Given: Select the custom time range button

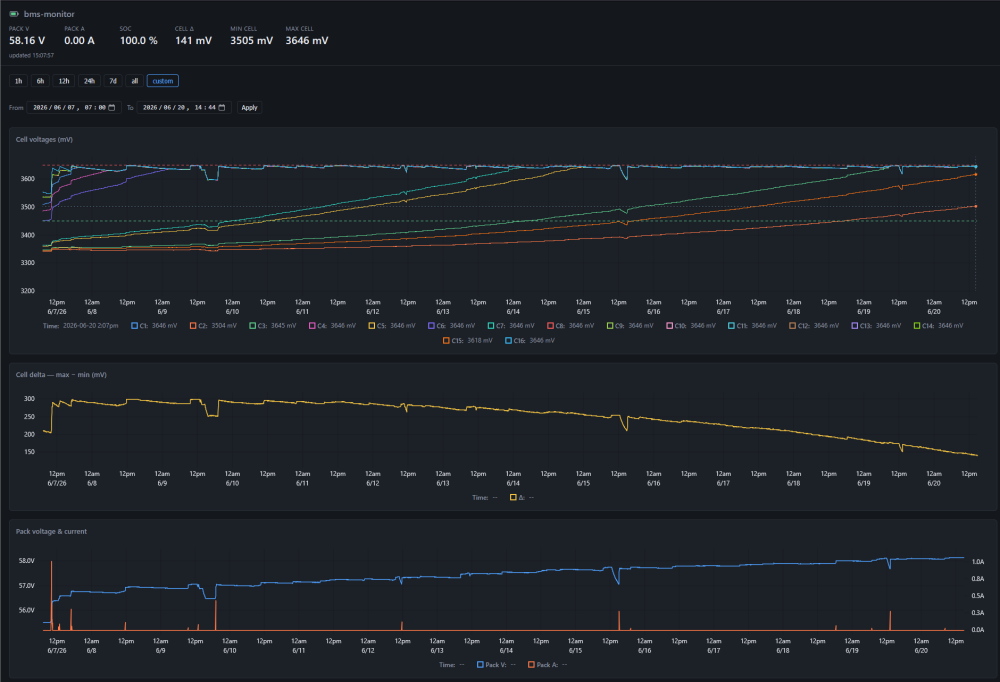Looking at the screenshot, I should click(x=163, y=81).
